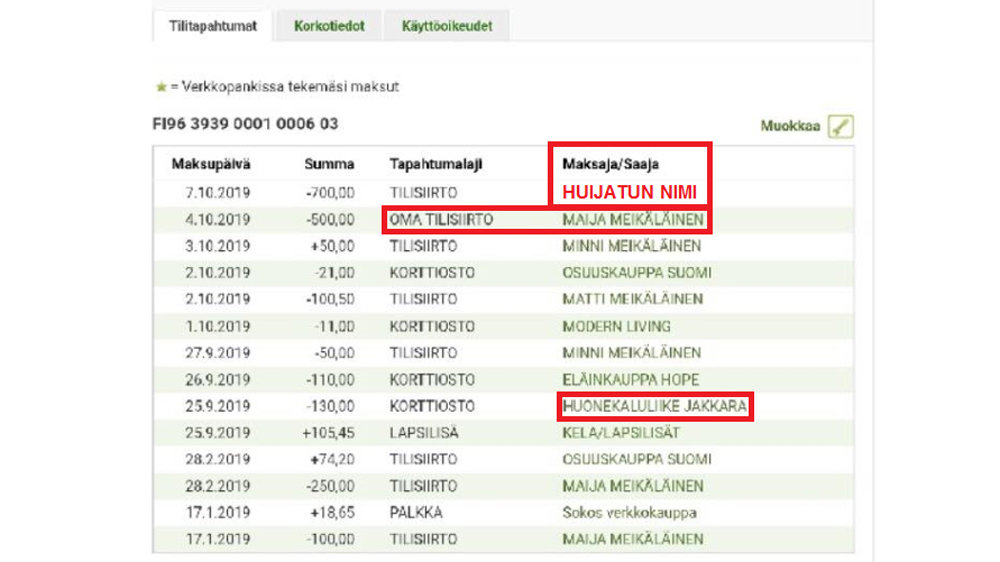
Task: Select the date 1.10.2019
Action: [217, 327]
